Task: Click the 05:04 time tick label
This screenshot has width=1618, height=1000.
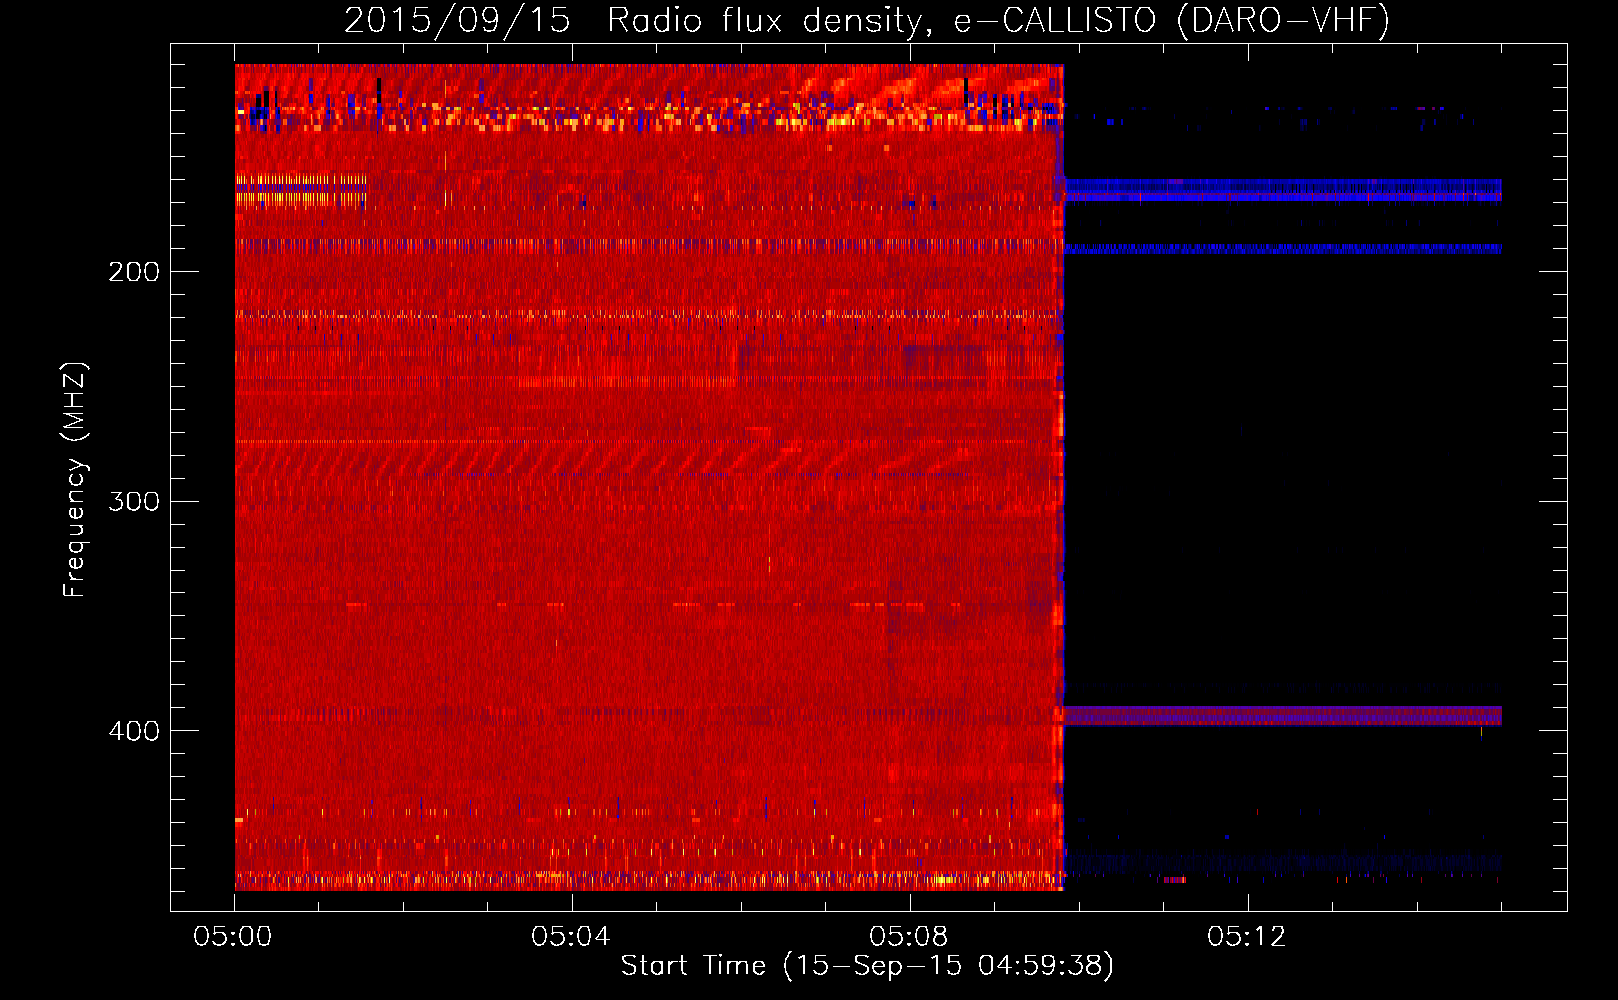Action: 571,936
